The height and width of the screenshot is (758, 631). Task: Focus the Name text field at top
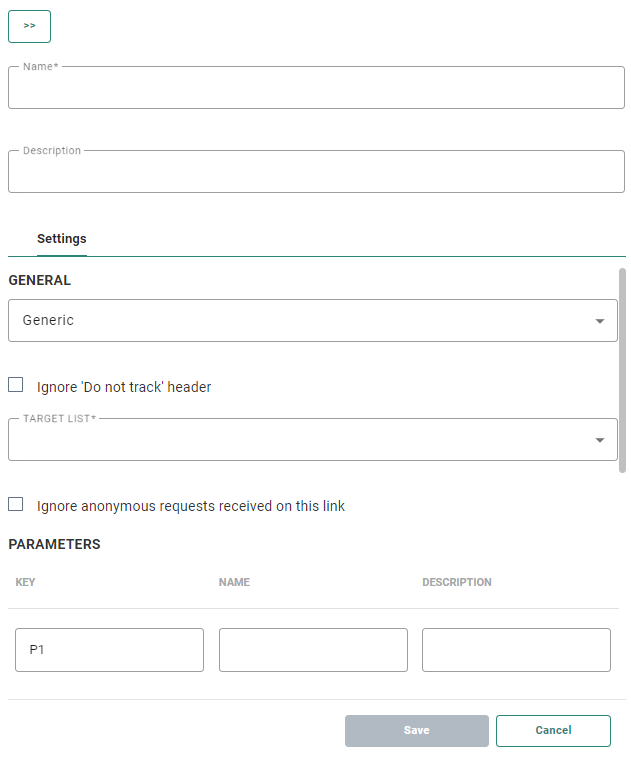tap(316, 89)
